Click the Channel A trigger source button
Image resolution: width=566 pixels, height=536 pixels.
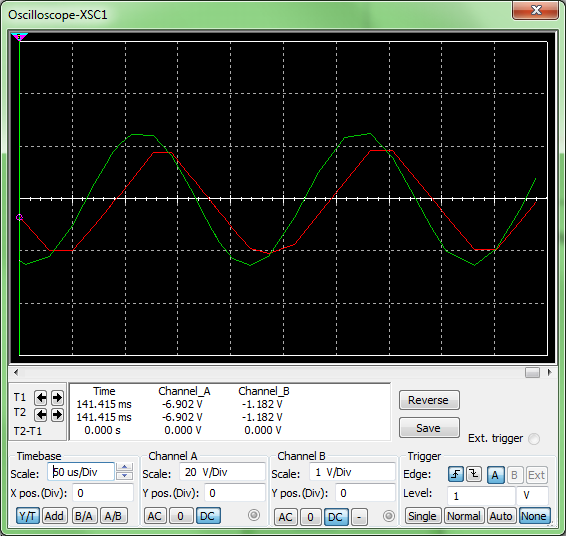click(x=495, y=475)
